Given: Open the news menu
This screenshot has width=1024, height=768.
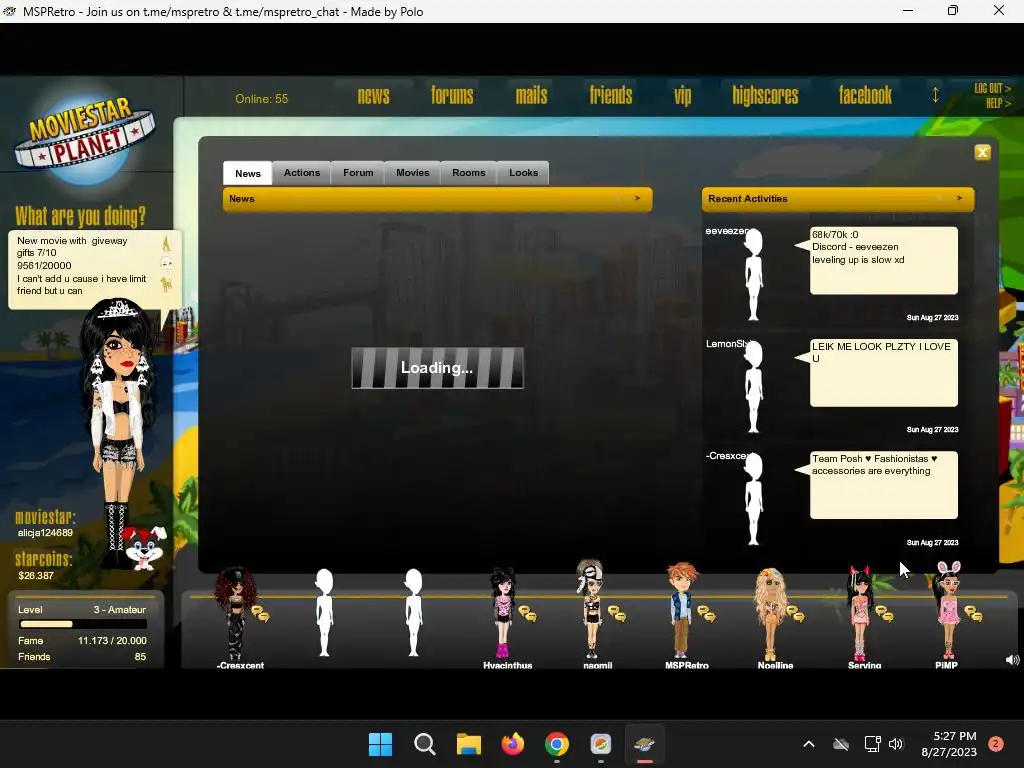Looking at the screenshot, I should pos(373,96).
